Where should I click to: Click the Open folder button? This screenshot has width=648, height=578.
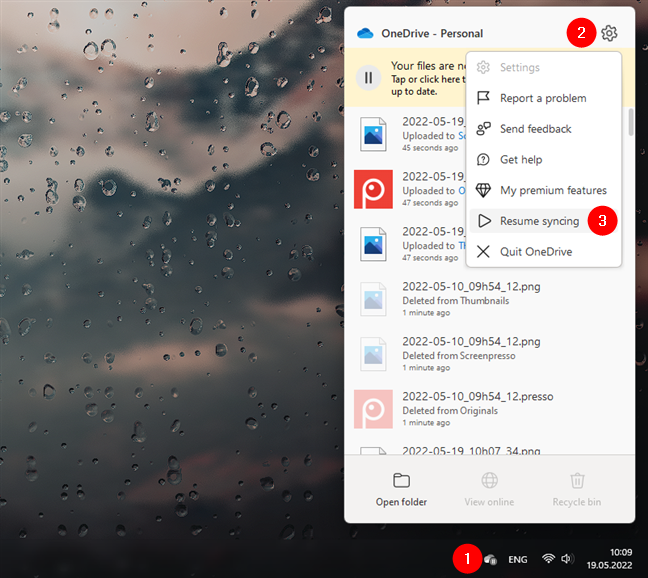(401, 490)
